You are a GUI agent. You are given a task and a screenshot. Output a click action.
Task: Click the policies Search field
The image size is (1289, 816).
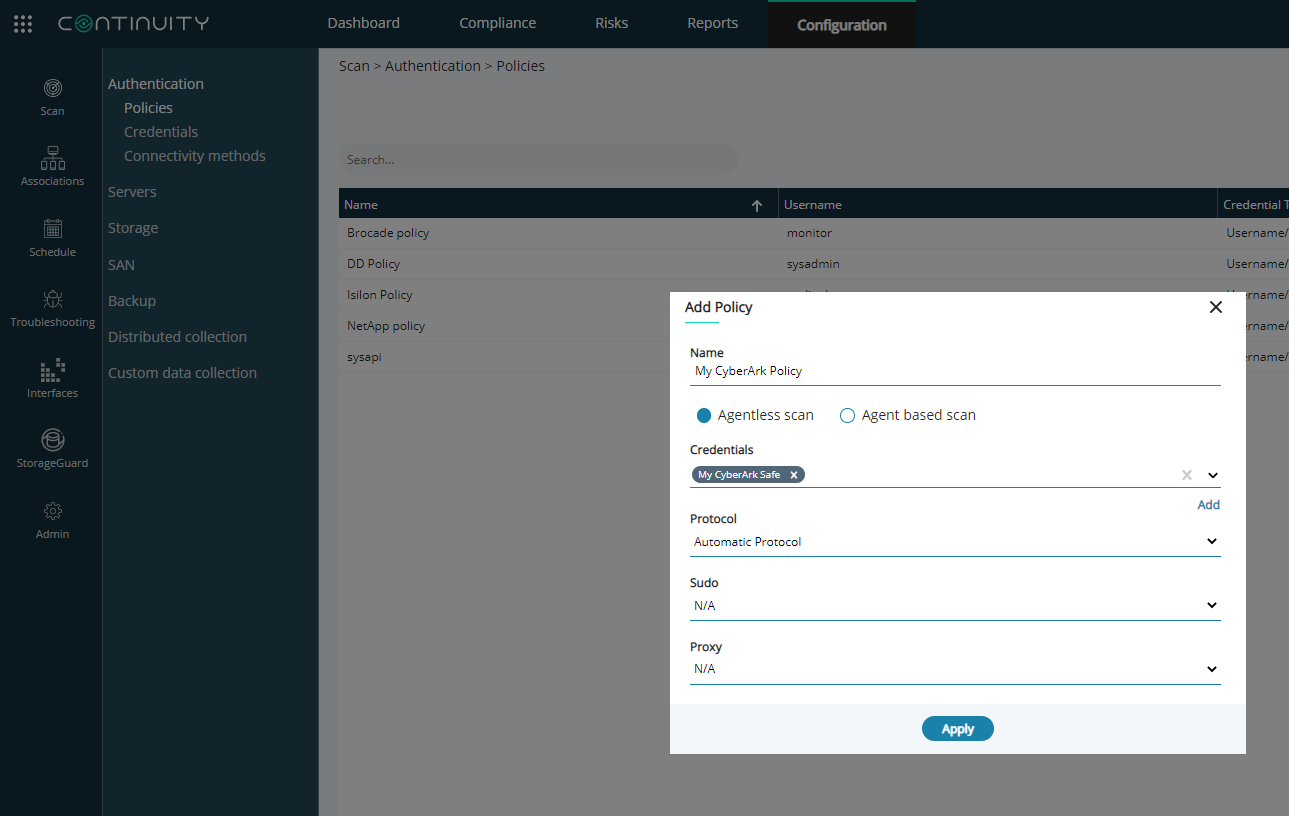(x=539, y=160)
